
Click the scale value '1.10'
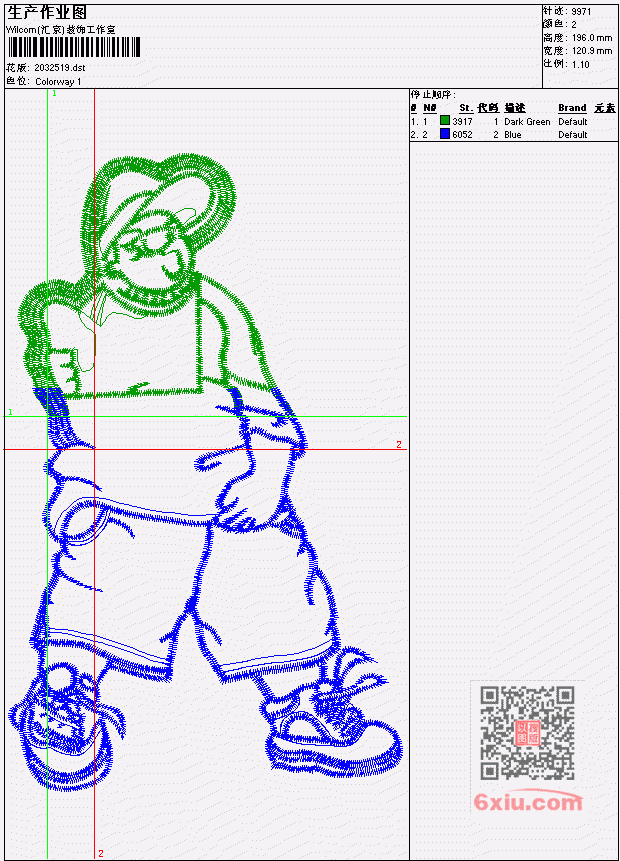(580, 64)
